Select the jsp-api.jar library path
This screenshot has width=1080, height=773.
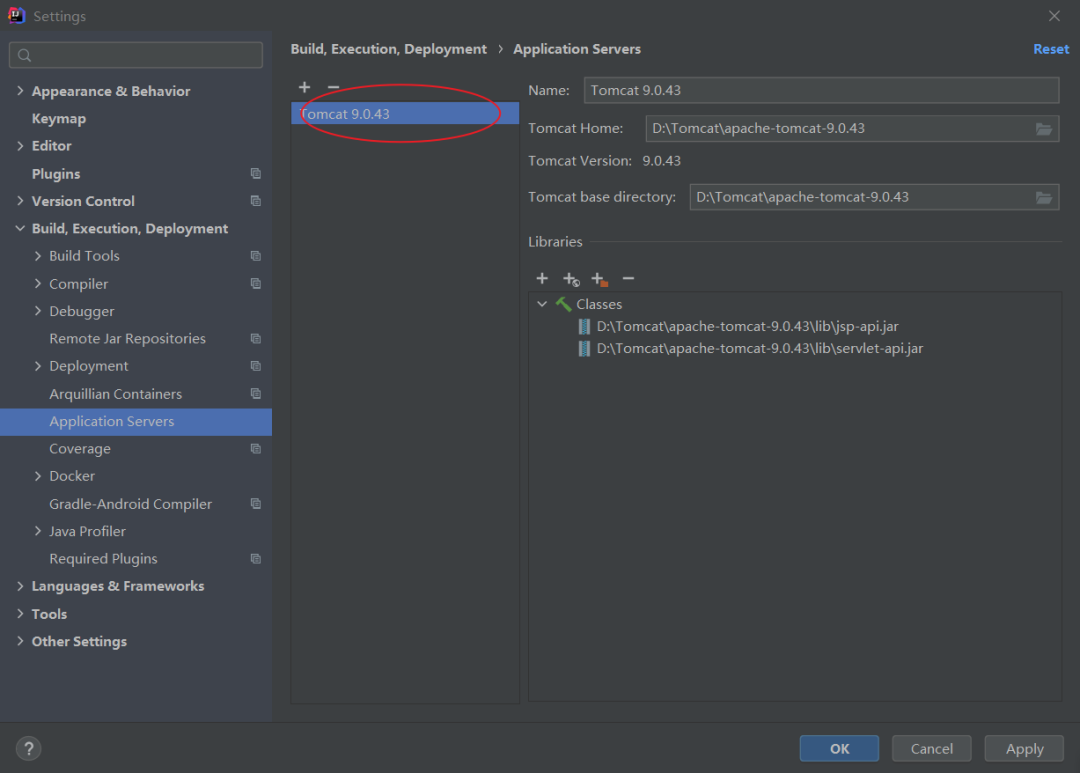tap(747, 327)
